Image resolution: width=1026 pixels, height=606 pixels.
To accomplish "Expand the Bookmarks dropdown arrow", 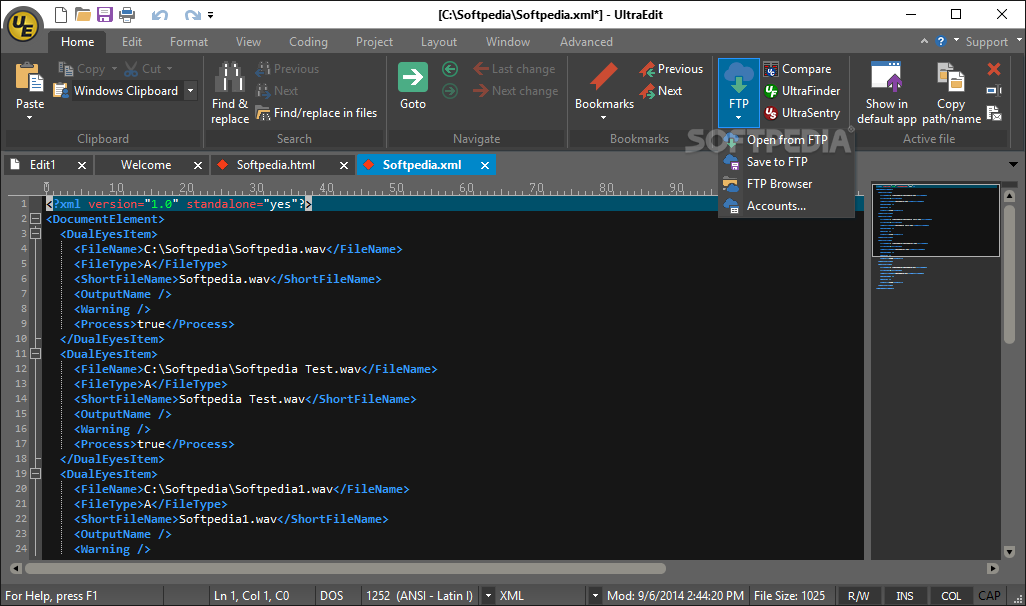I will pos(603,118).
